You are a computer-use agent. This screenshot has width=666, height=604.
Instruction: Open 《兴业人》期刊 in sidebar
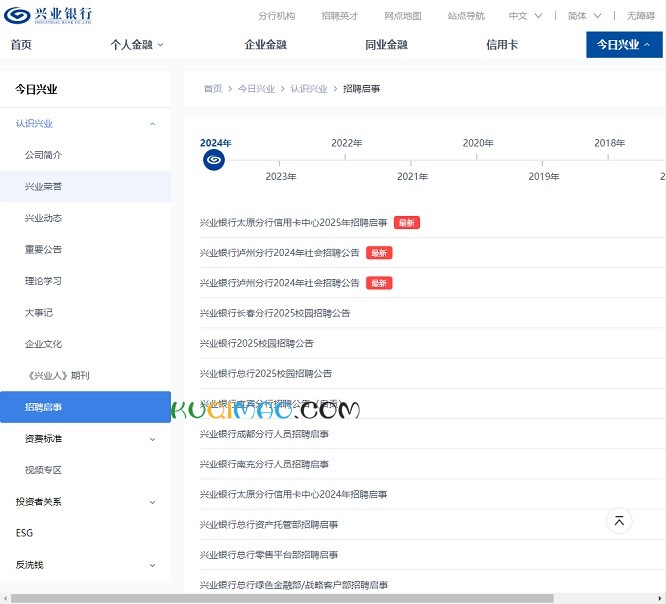(58, 375)
